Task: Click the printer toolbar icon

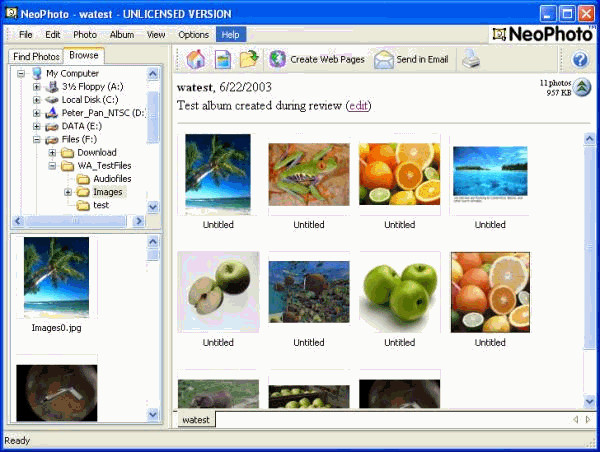Action: (x=471, y=59)
